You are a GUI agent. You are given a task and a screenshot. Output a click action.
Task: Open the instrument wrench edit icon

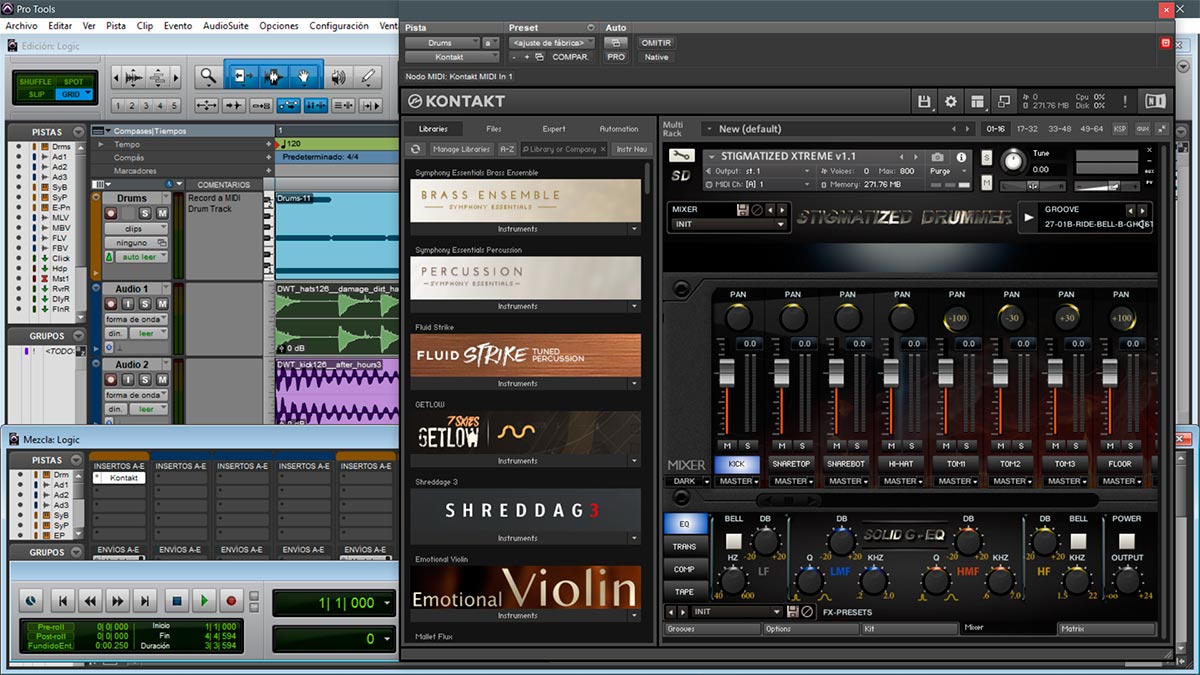[681, 156]
